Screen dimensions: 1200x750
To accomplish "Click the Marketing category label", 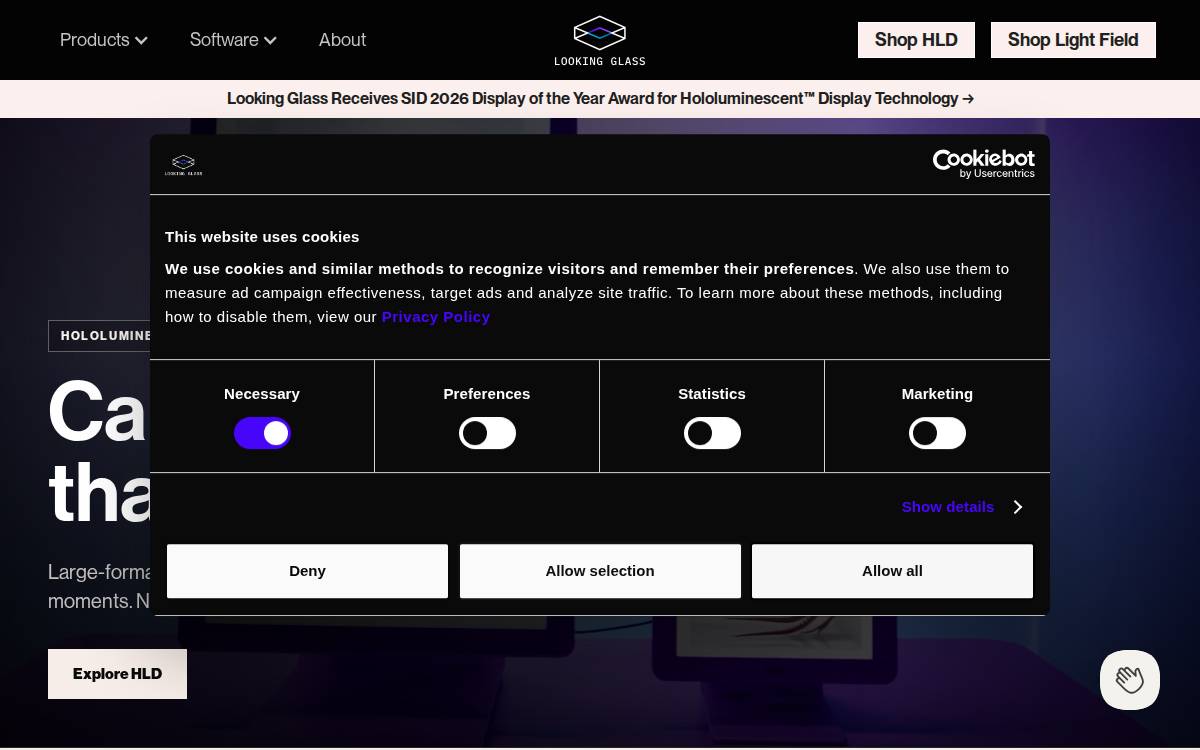I will (937, 394).
